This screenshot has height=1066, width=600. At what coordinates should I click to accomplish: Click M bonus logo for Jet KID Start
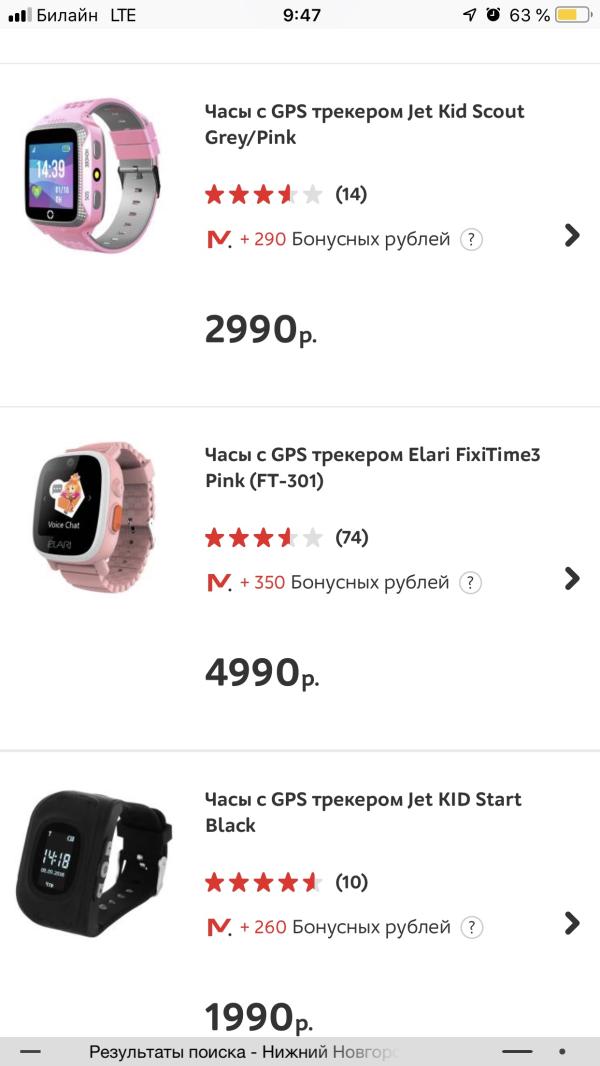pyautogui.click(x=218, y=928)
